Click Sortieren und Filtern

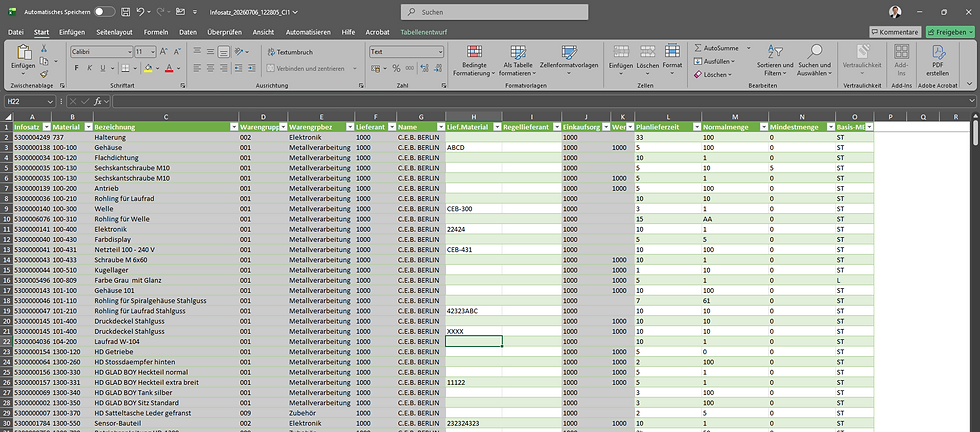click(x=775, y=61)
